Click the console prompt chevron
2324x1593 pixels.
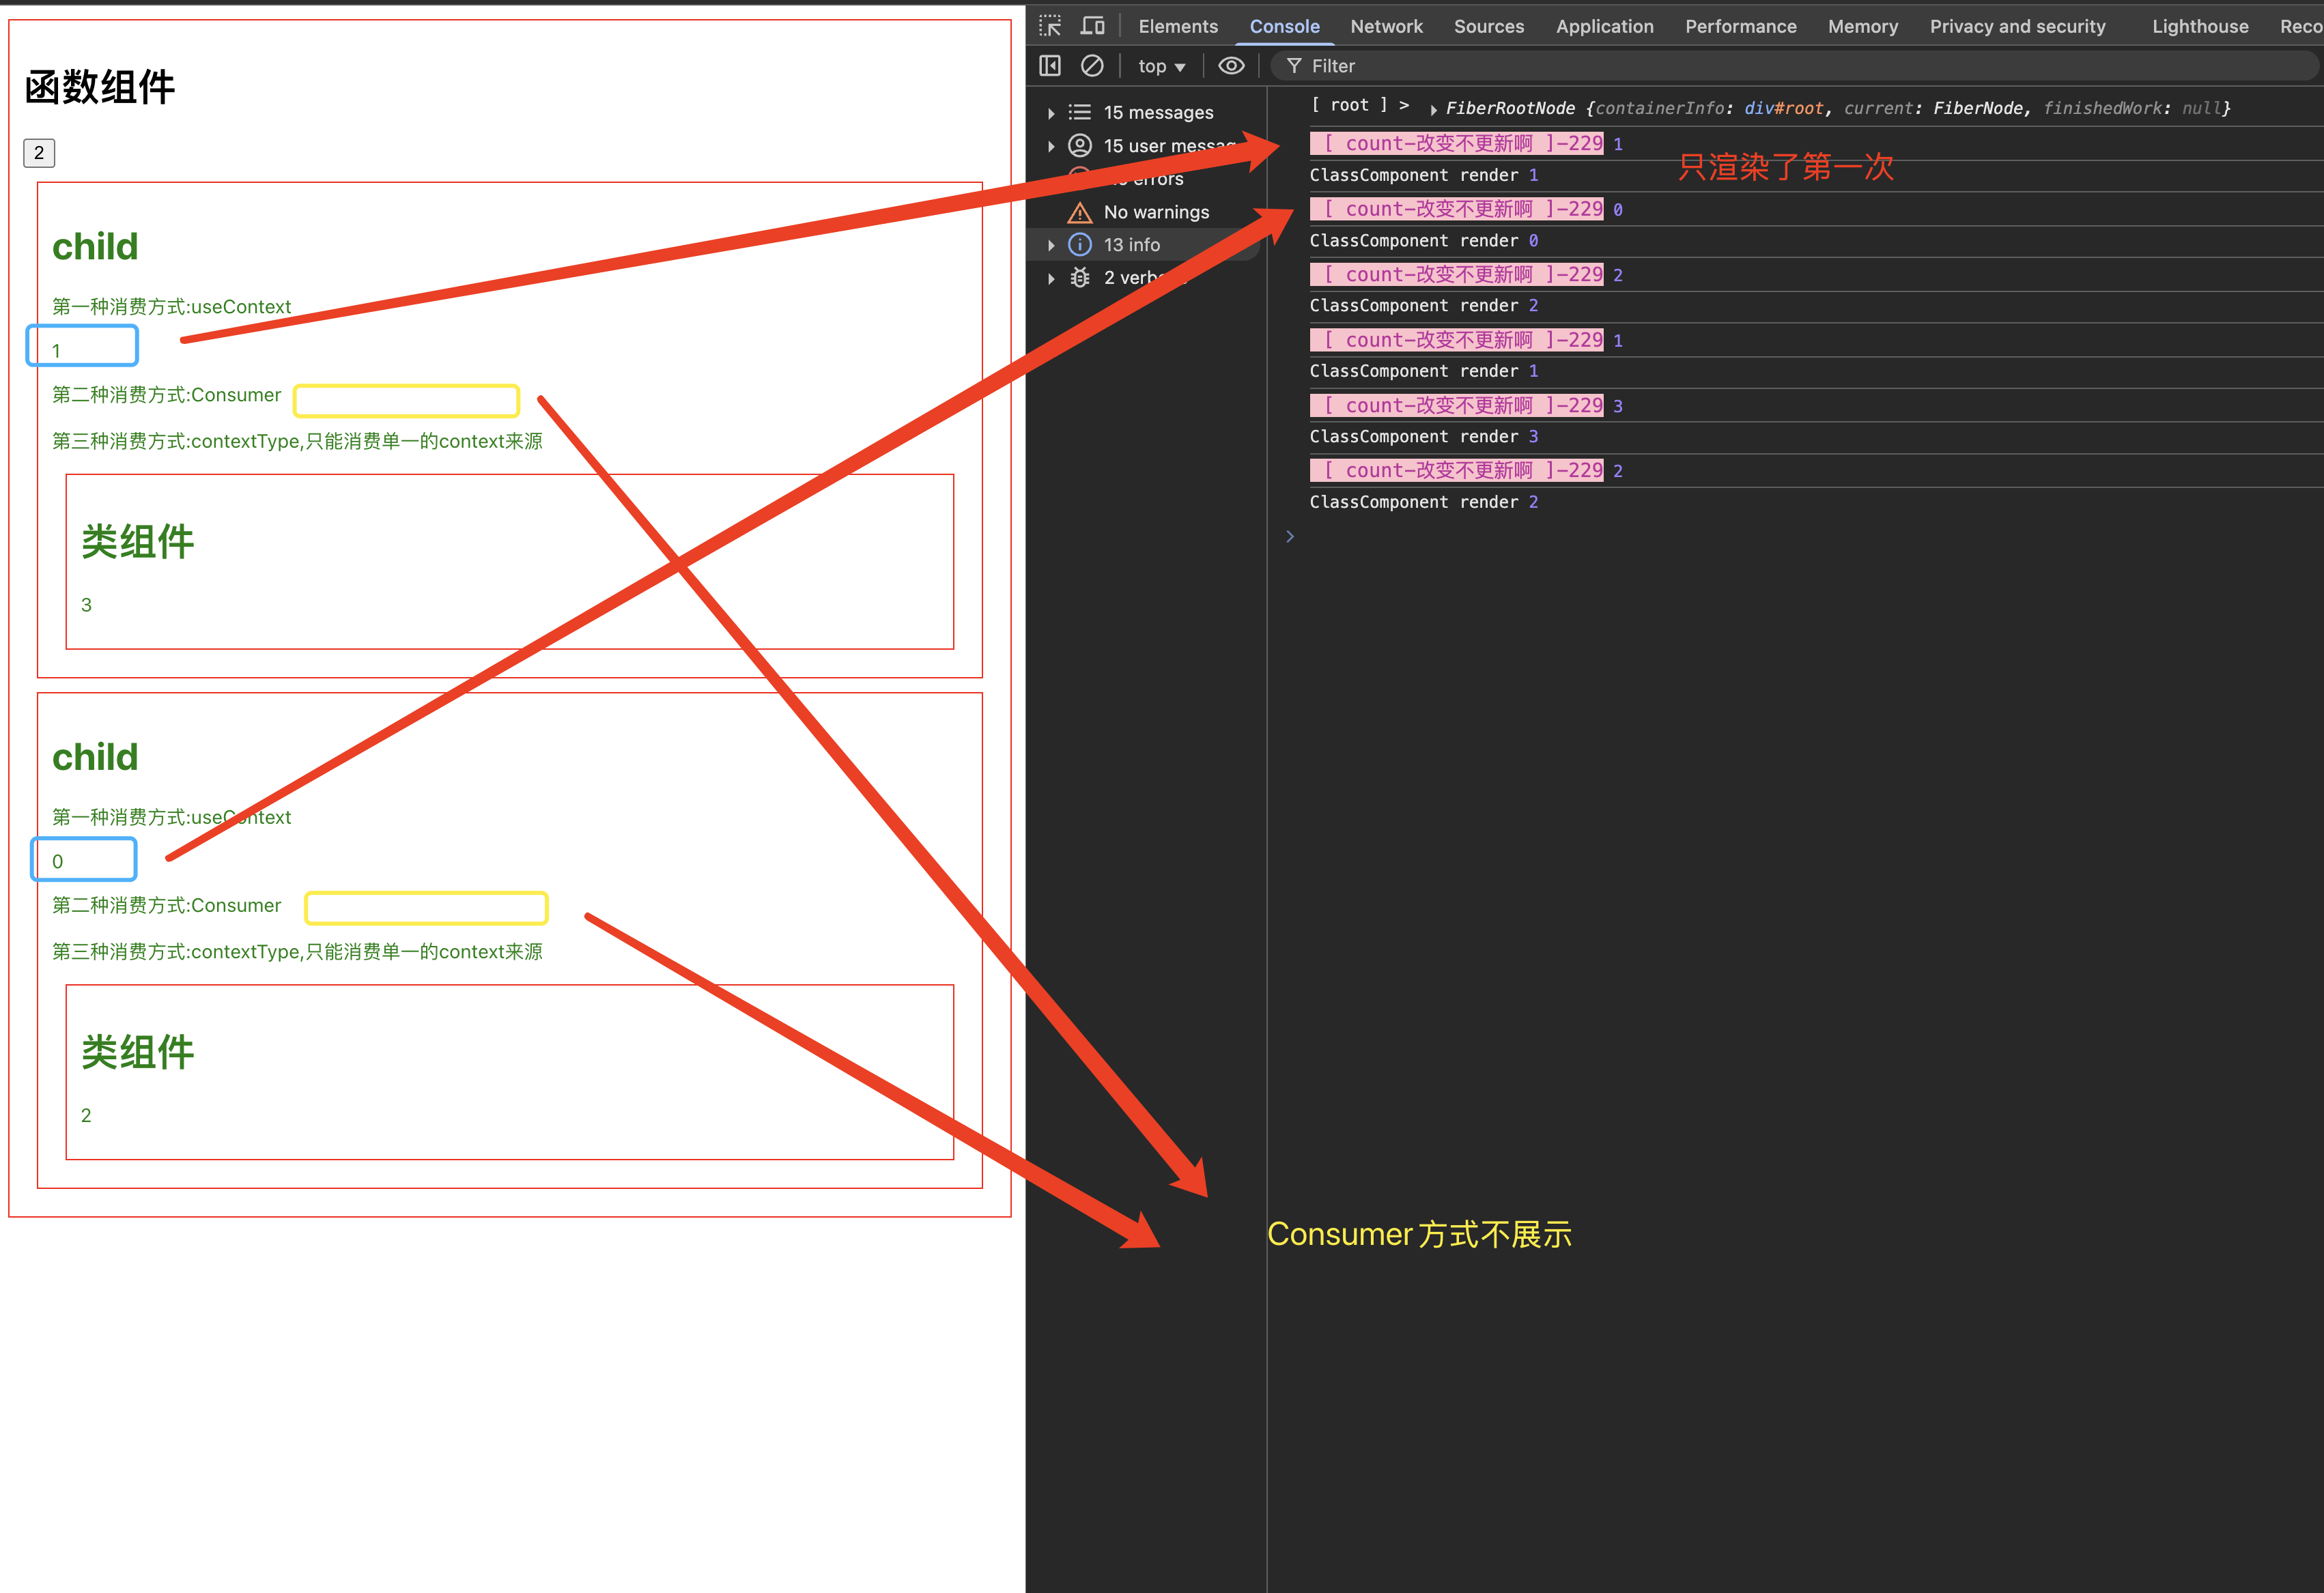[1289, 537]
